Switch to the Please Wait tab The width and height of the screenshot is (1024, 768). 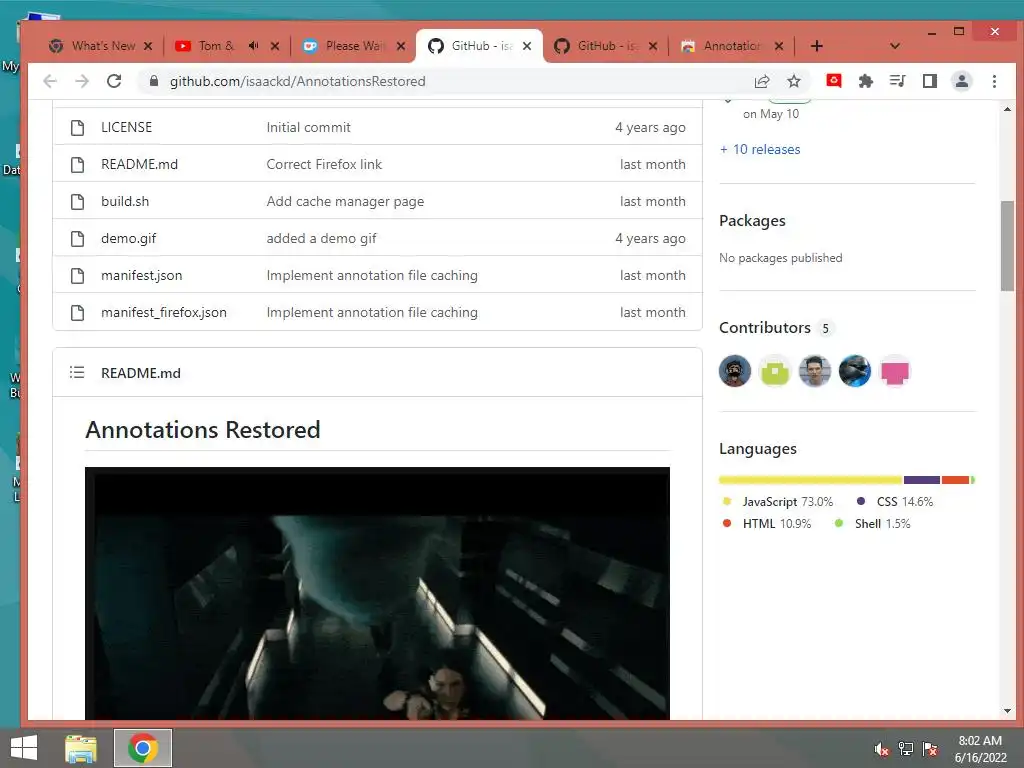point(353,46)
